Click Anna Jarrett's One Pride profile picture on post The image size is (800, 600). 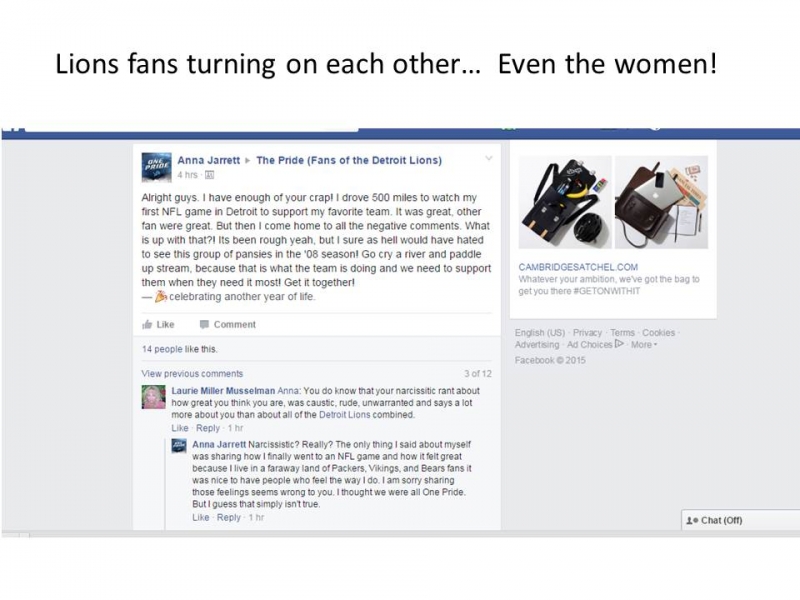coord(156,167)
